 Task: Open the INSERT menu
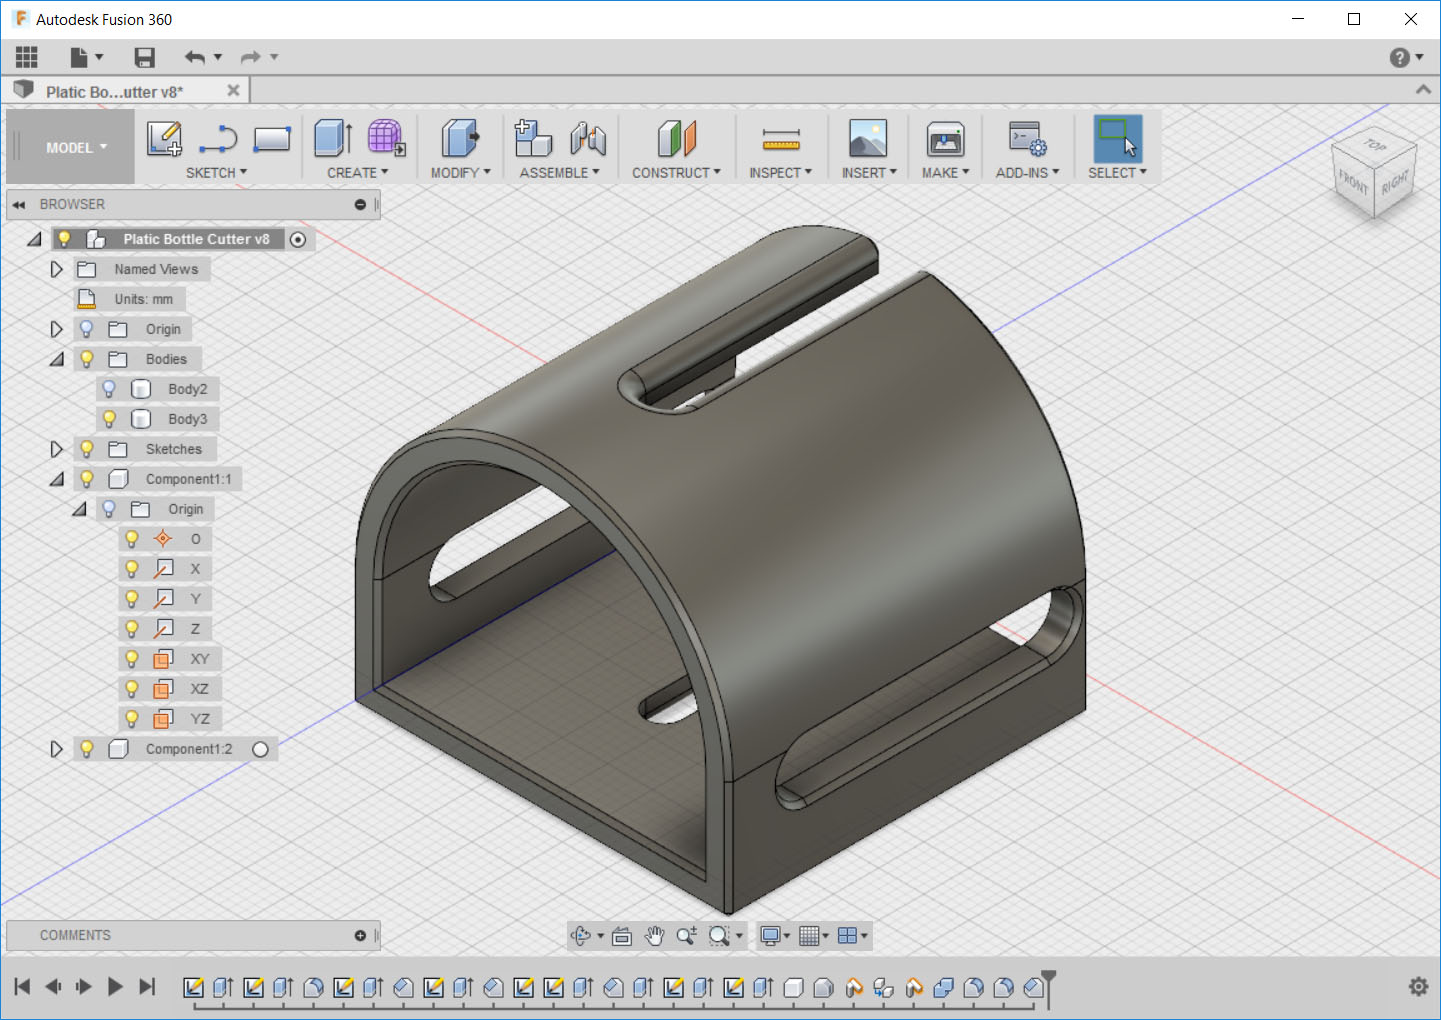pyautogui.click(x=869, y=173)
